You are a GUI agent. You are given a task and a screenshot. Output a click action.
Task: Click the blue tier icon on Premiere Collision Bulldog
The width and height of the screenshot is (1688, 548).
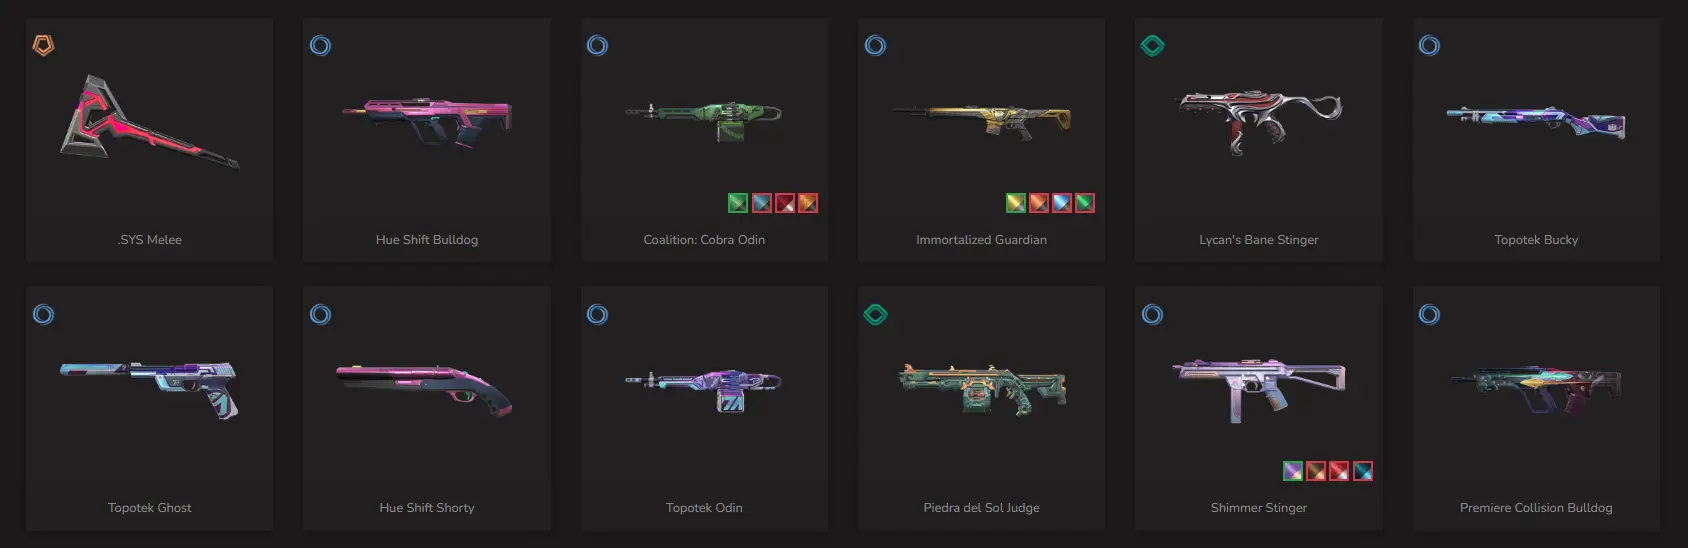tap(1429, 314)
